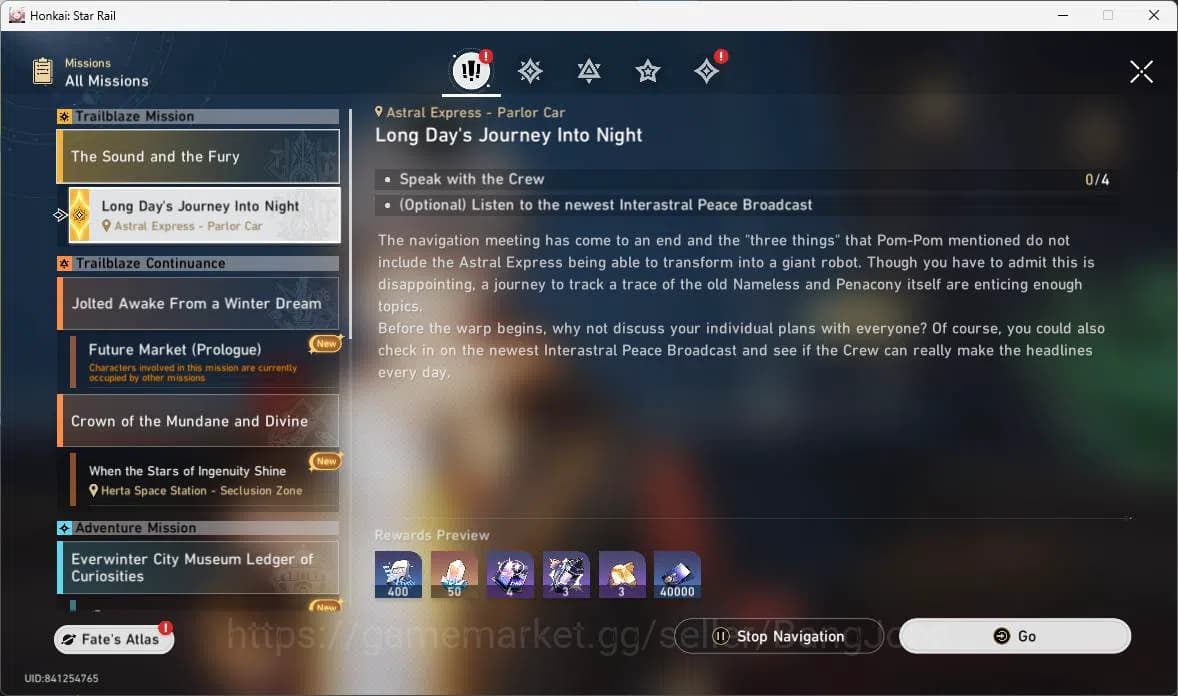Click the 0/4 progress counter
Viewport: 1178px width, 696px height.
pyautogui.click(x=1097, y=180)
